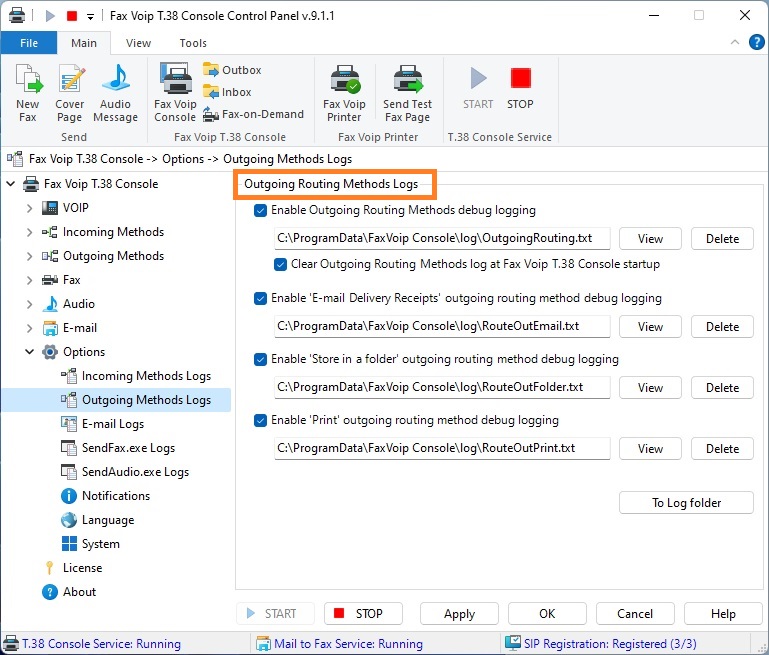Switch to the Main ribbon tab
The height and width of the screenshot is (655, 769).
tap(84, 43)
